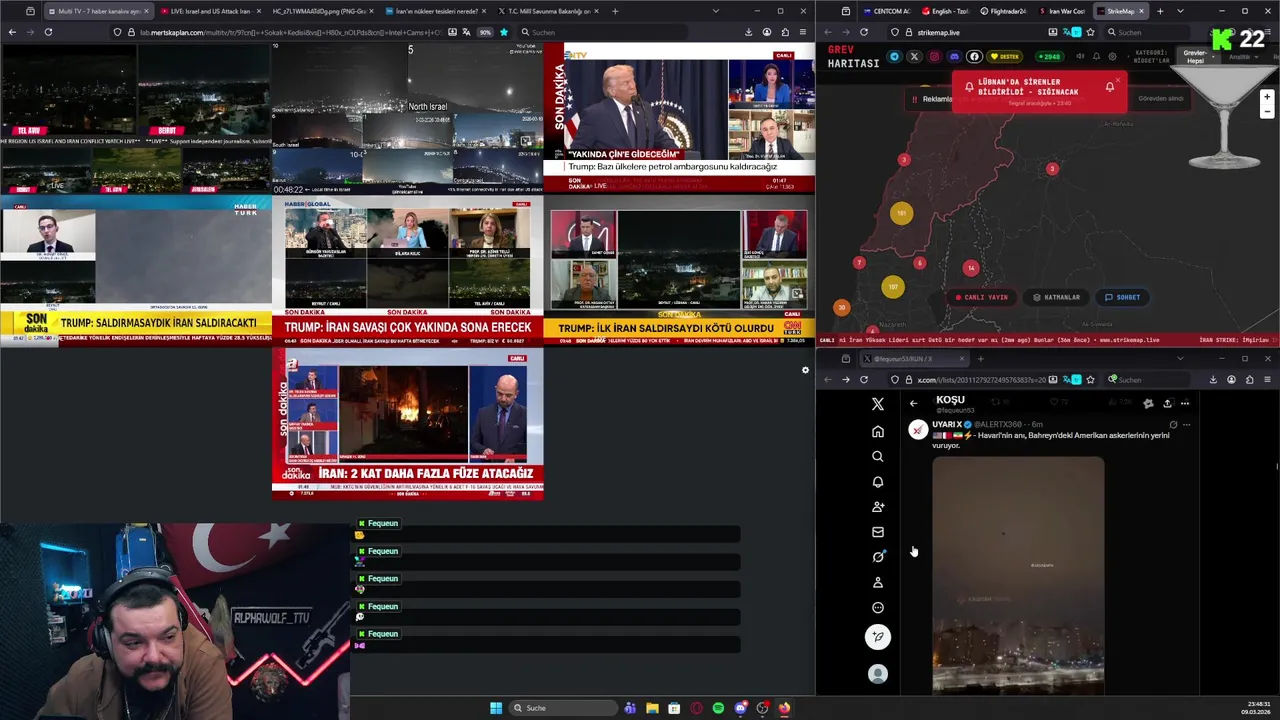Click the CANLI YAYIN live button
Screen dimensions: 1280x720
(x=982, y=297)
